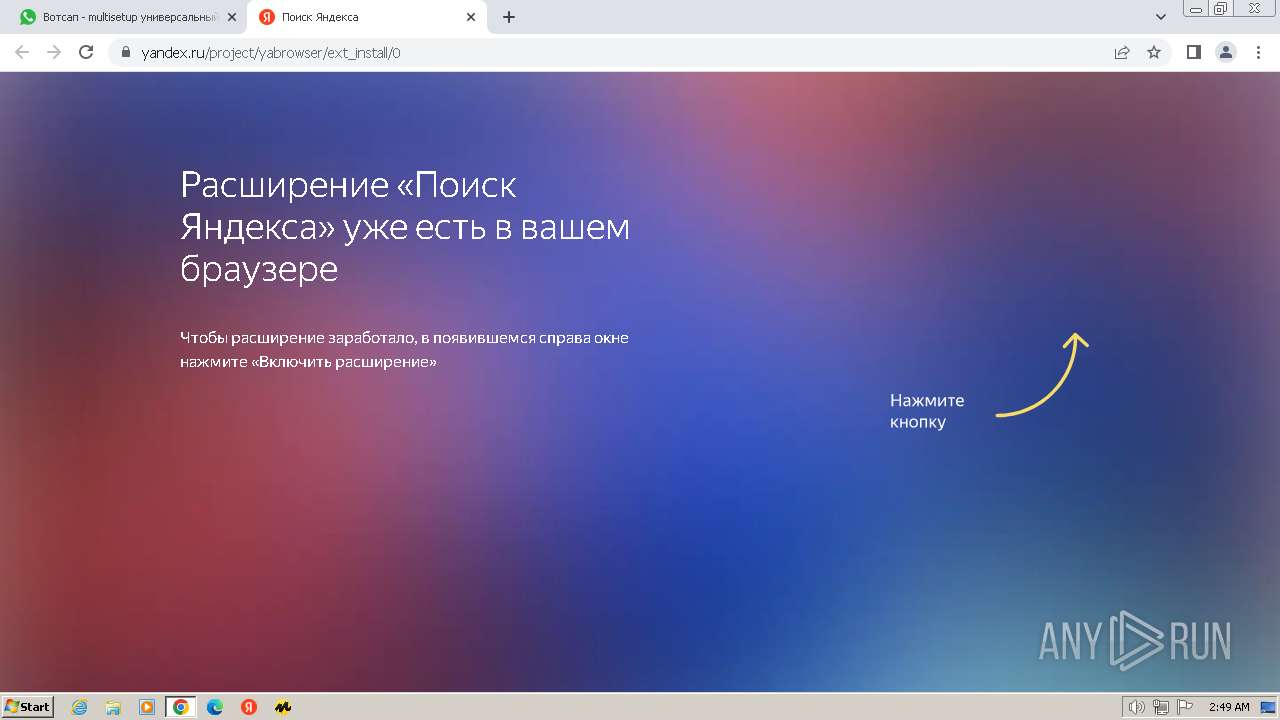Open network status tray icon
The height and width of the screenshot is (720, 1280).
pyautogui.click(x=1161, y=707)
